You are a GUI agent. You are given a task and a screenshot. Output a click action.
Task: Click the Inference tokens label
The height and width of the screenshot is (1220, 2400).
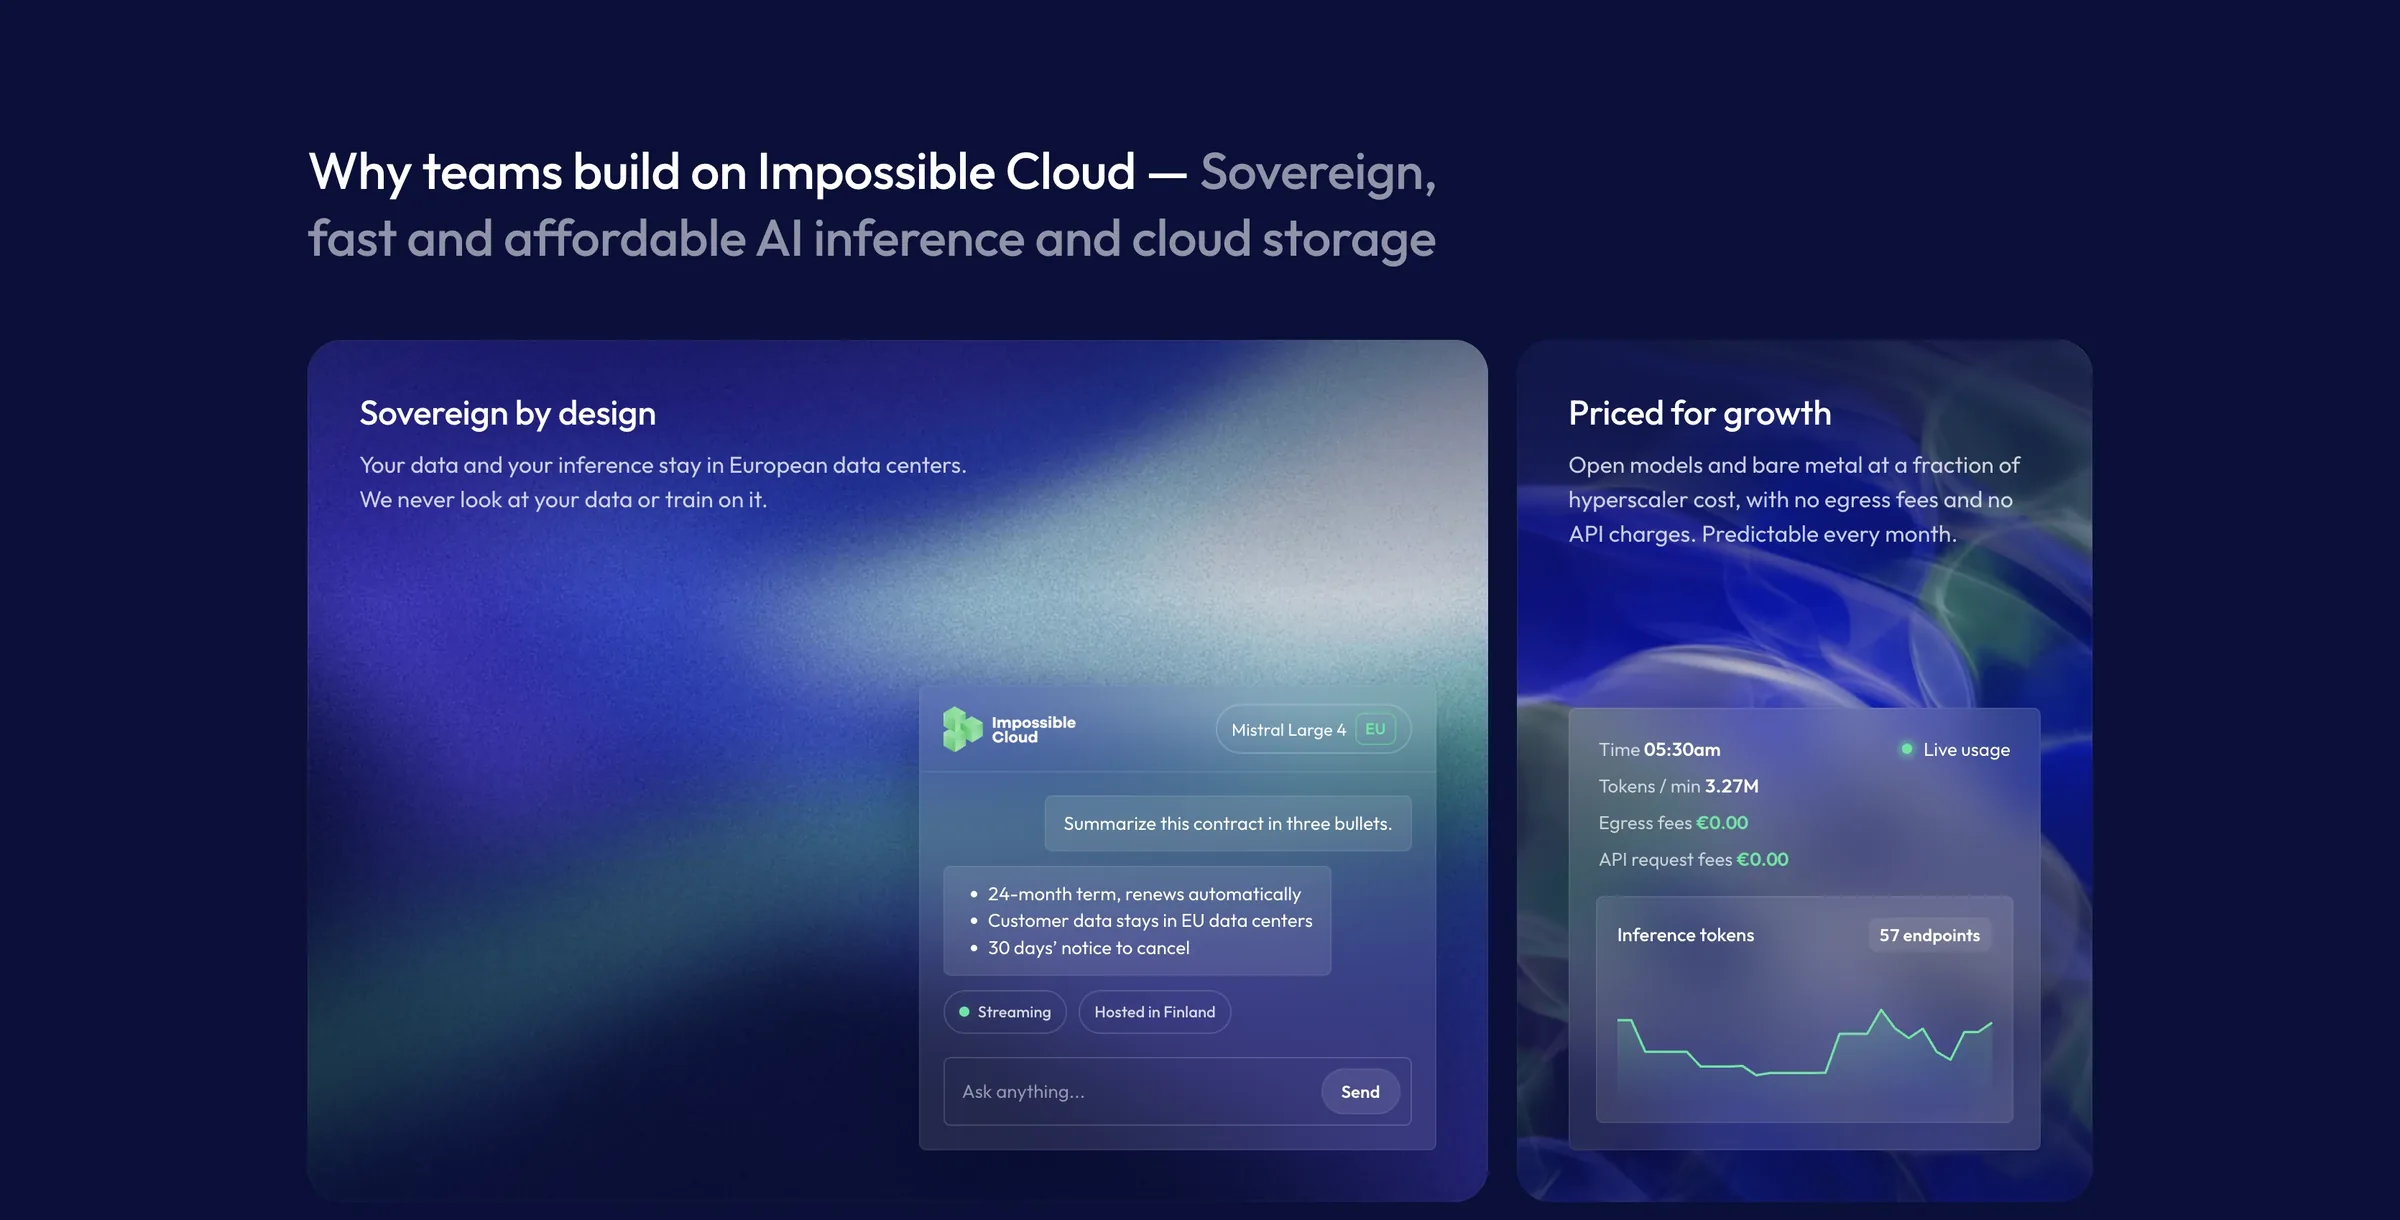click(x=1685, y=935)
